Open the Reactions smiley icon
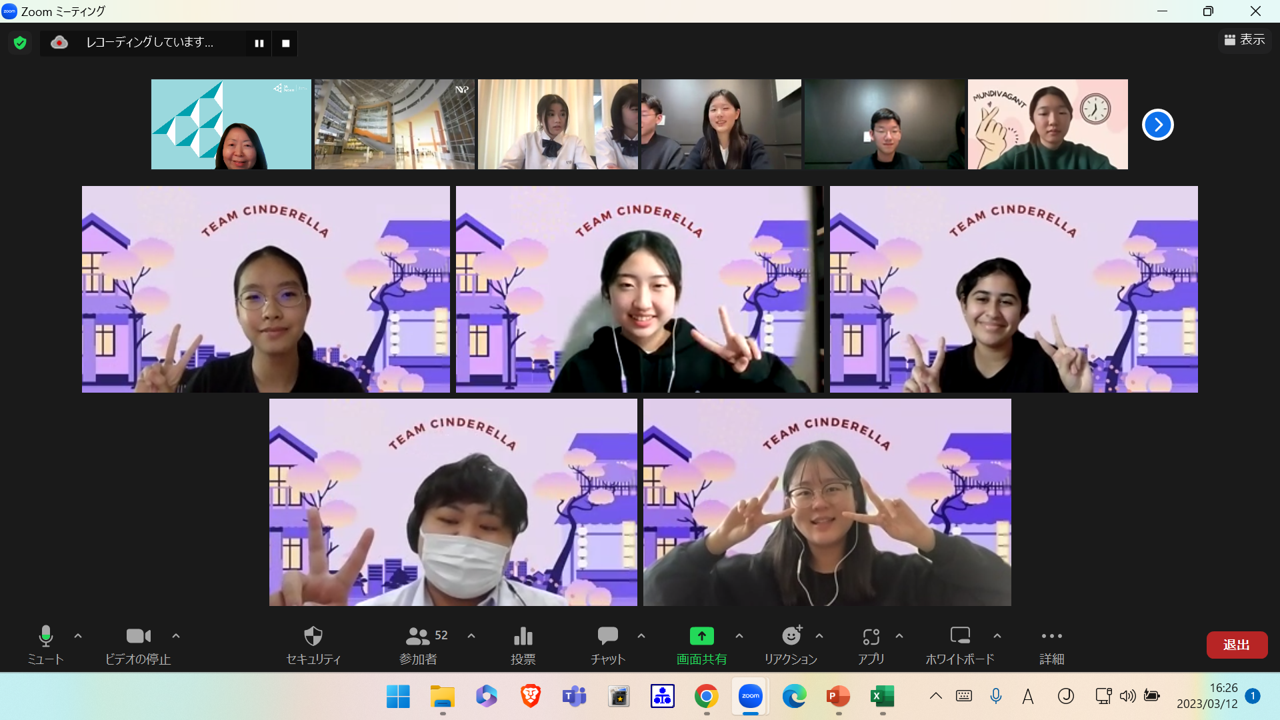The width and height of the screenshot is (1280, 720). point(791,637)
